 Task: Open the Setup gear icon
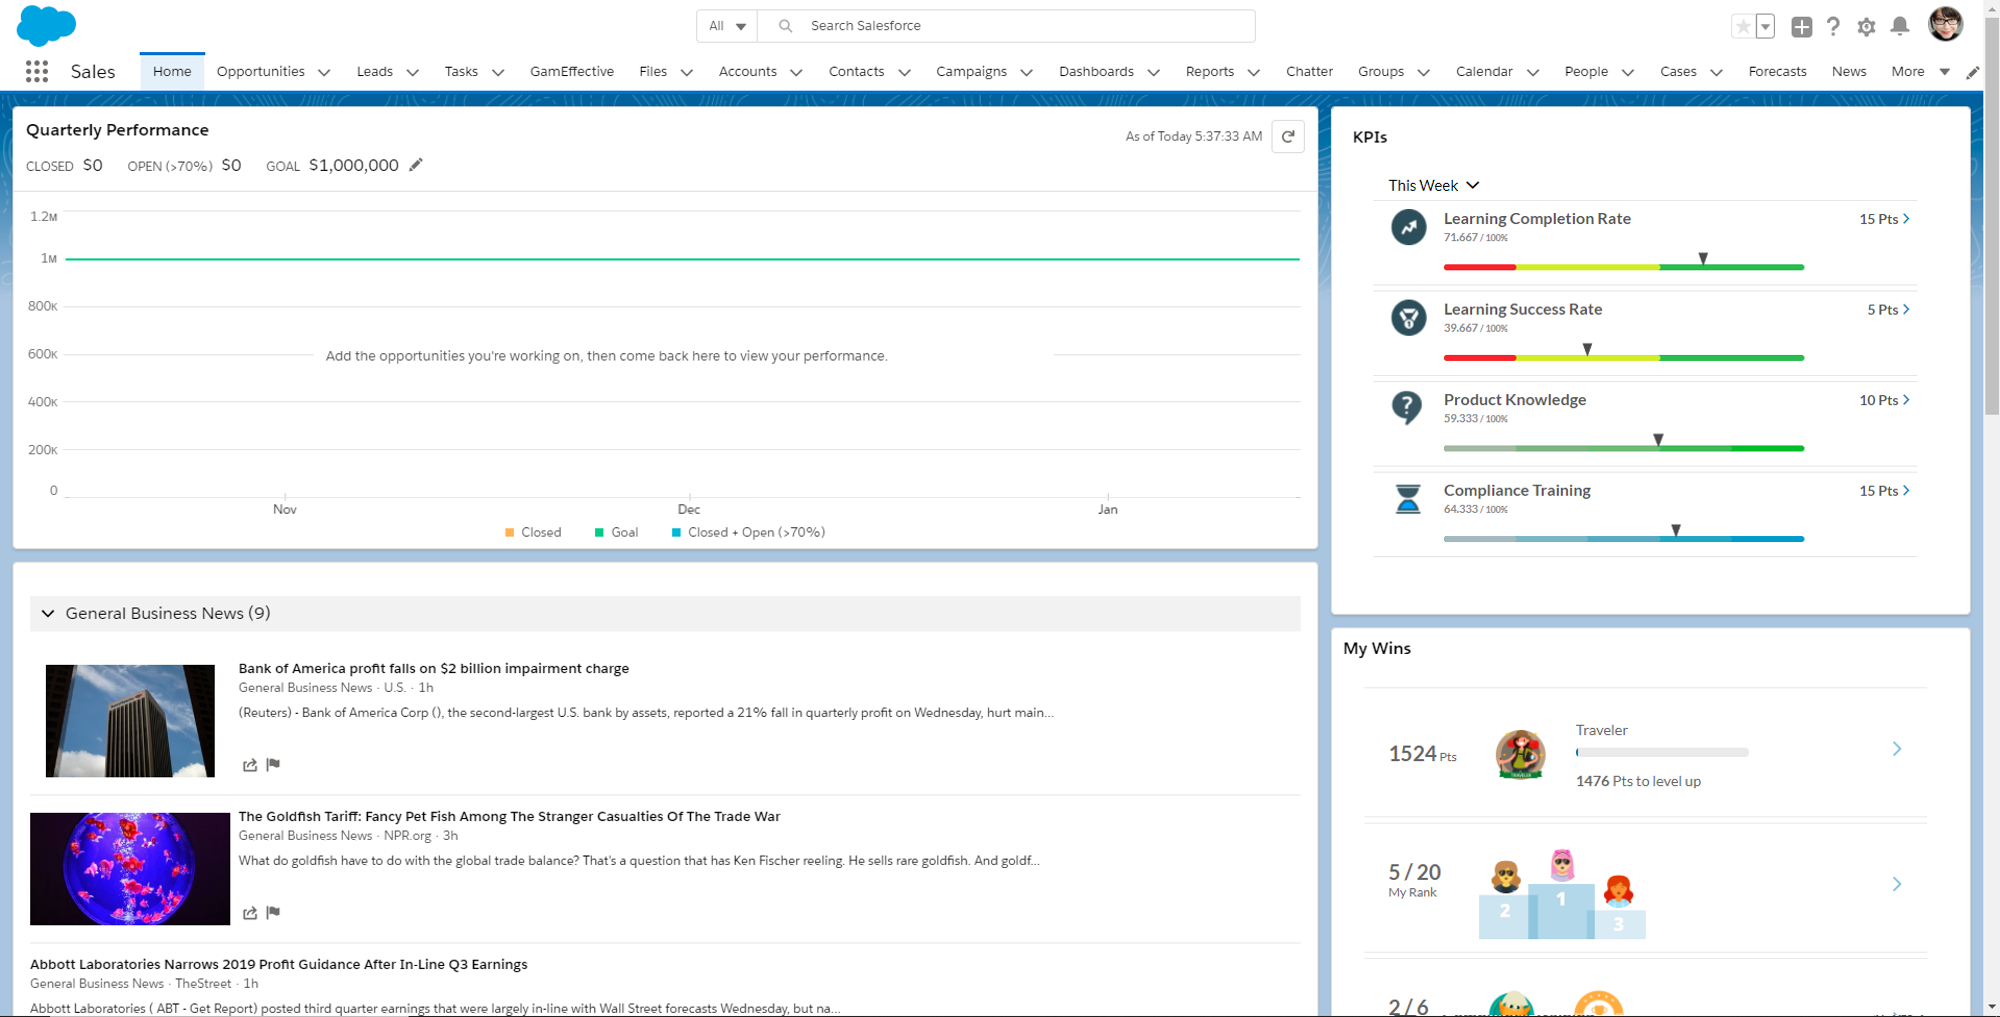(1866, 26)
